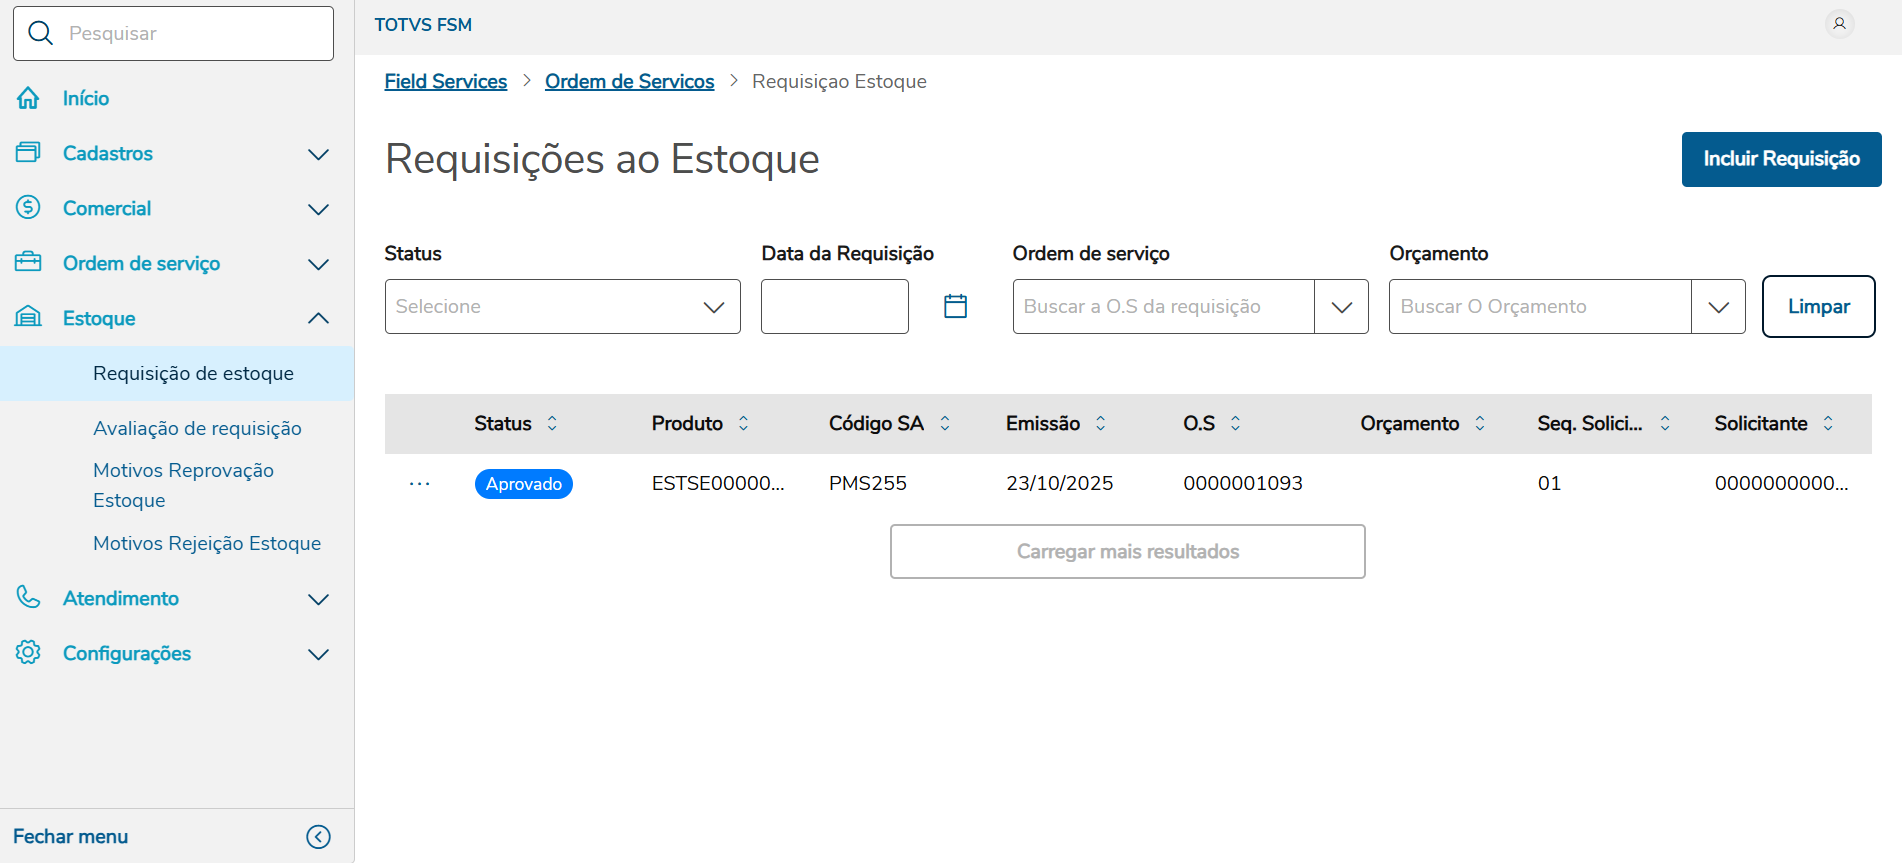Expand Ordem de serviço filter dropdown
The height and width of the screenshot is (863, 1902).
pos(1341,307)
